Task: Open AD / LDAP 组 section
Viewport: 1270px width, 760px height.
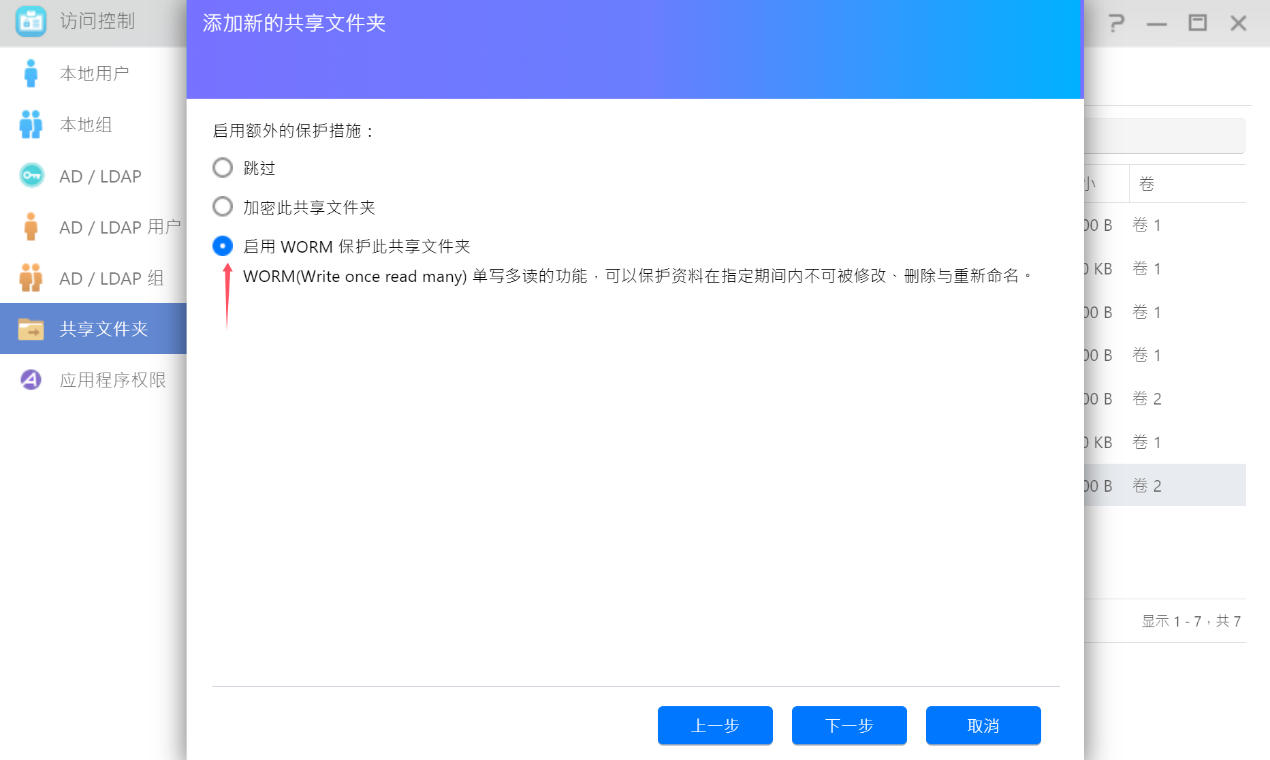Action: pyautogui.click(x=93, y=278)
